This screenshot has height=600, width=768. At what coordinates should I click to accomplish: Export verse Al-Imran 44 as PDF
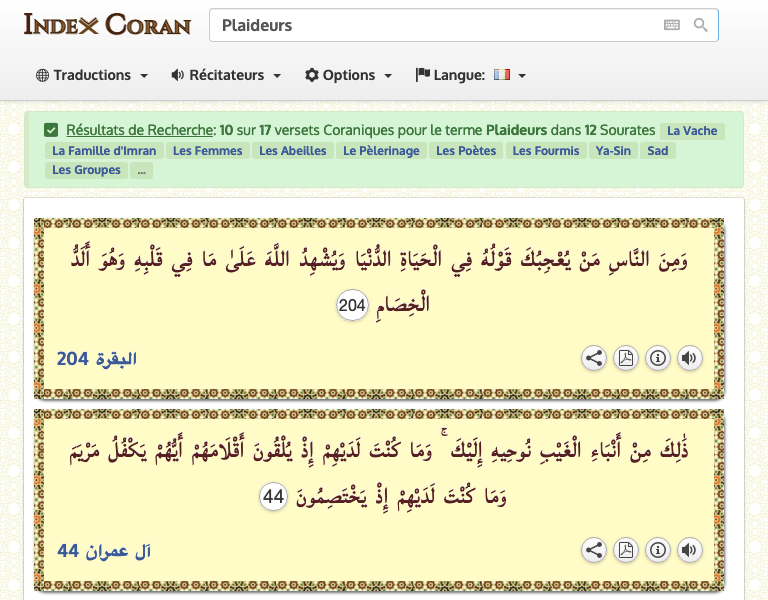point(626,549)
